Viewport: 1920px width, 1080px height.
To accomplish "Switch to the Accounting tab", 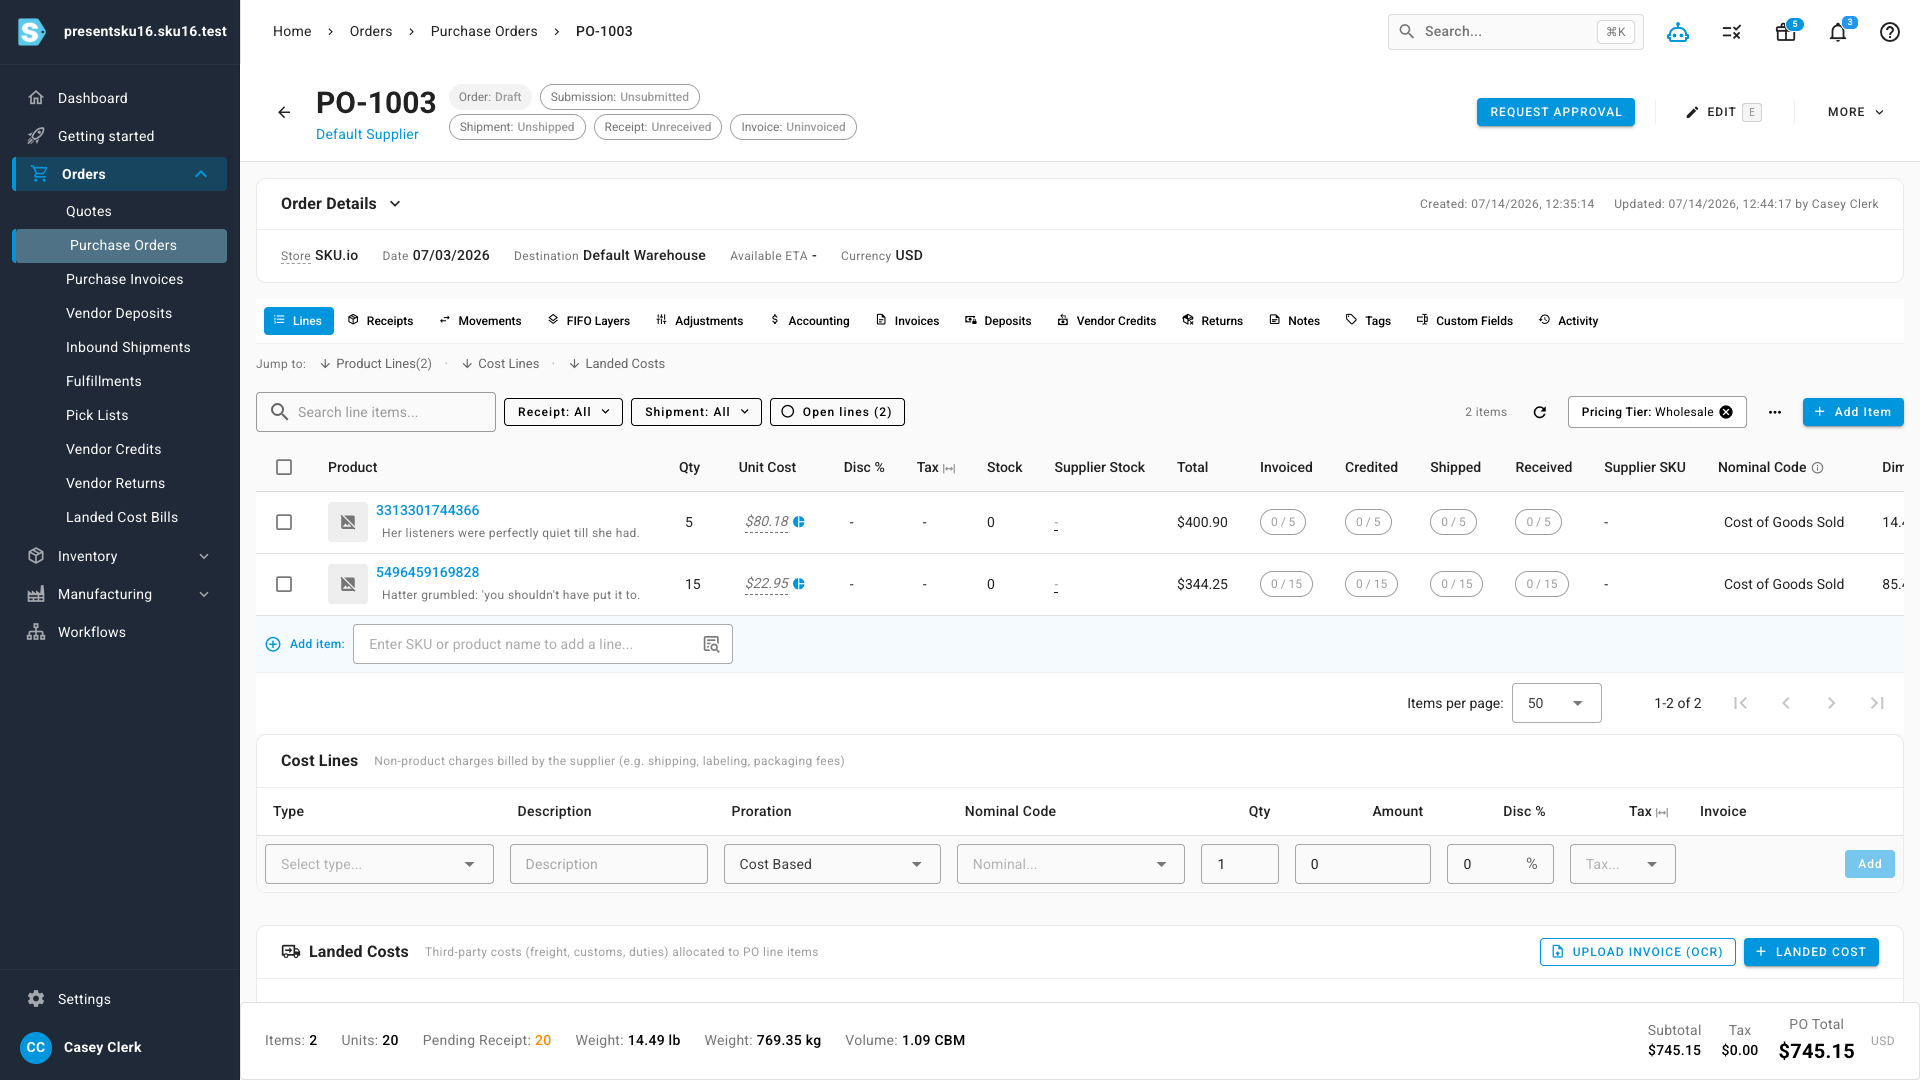I will tap(810, 321).
